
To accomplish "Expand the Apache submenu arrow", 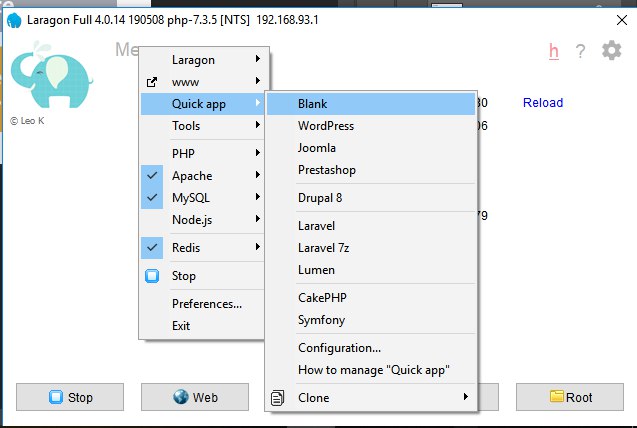I will pos(258,175).
